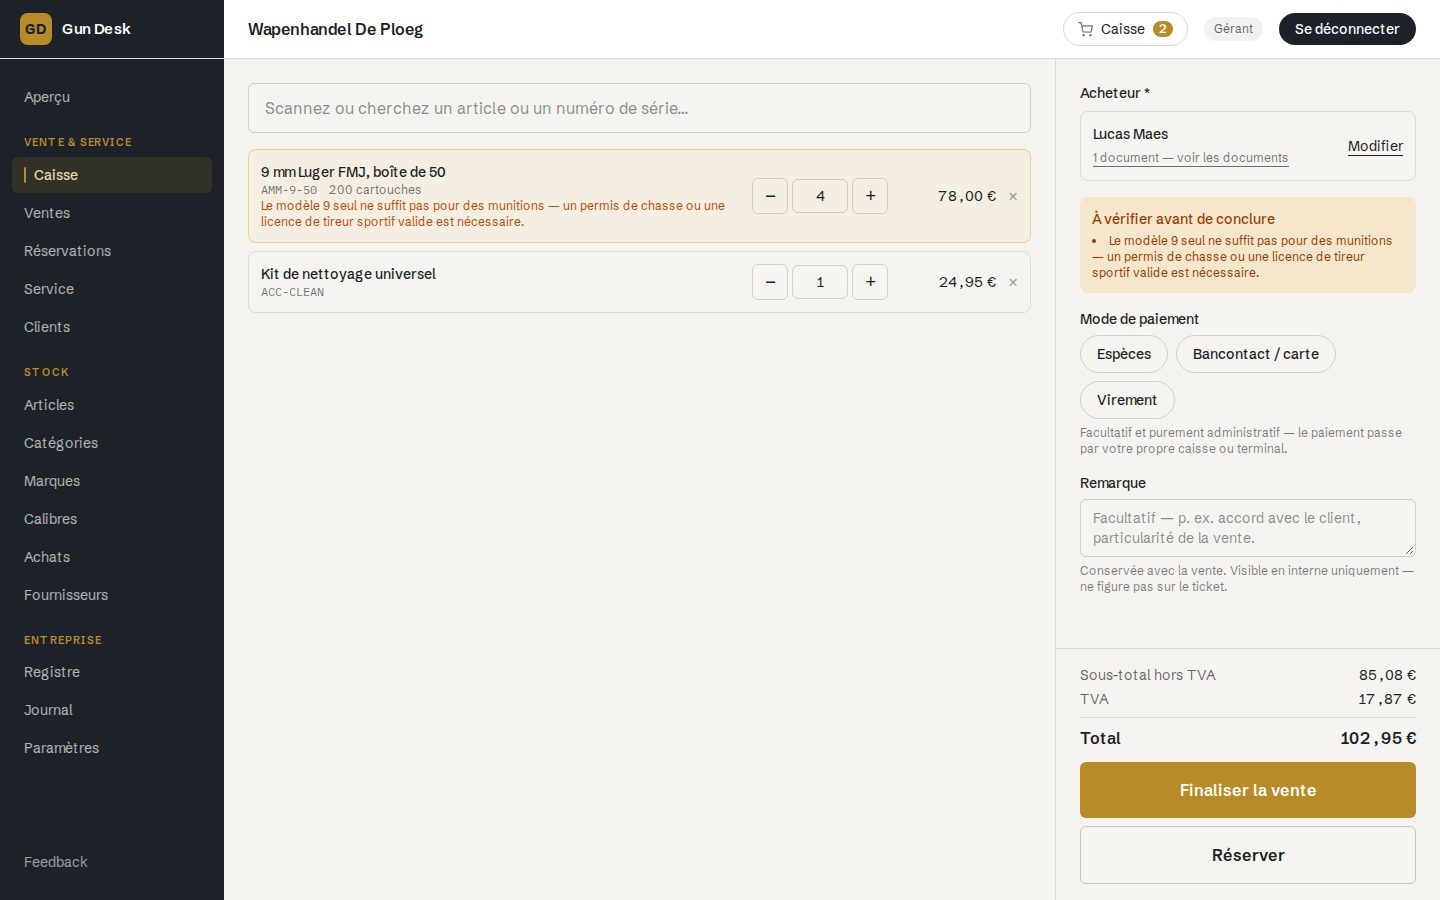Remove the 9 mm Luger FMJ line
This screenshot has height=900, width=1440.
(1013, 196)
